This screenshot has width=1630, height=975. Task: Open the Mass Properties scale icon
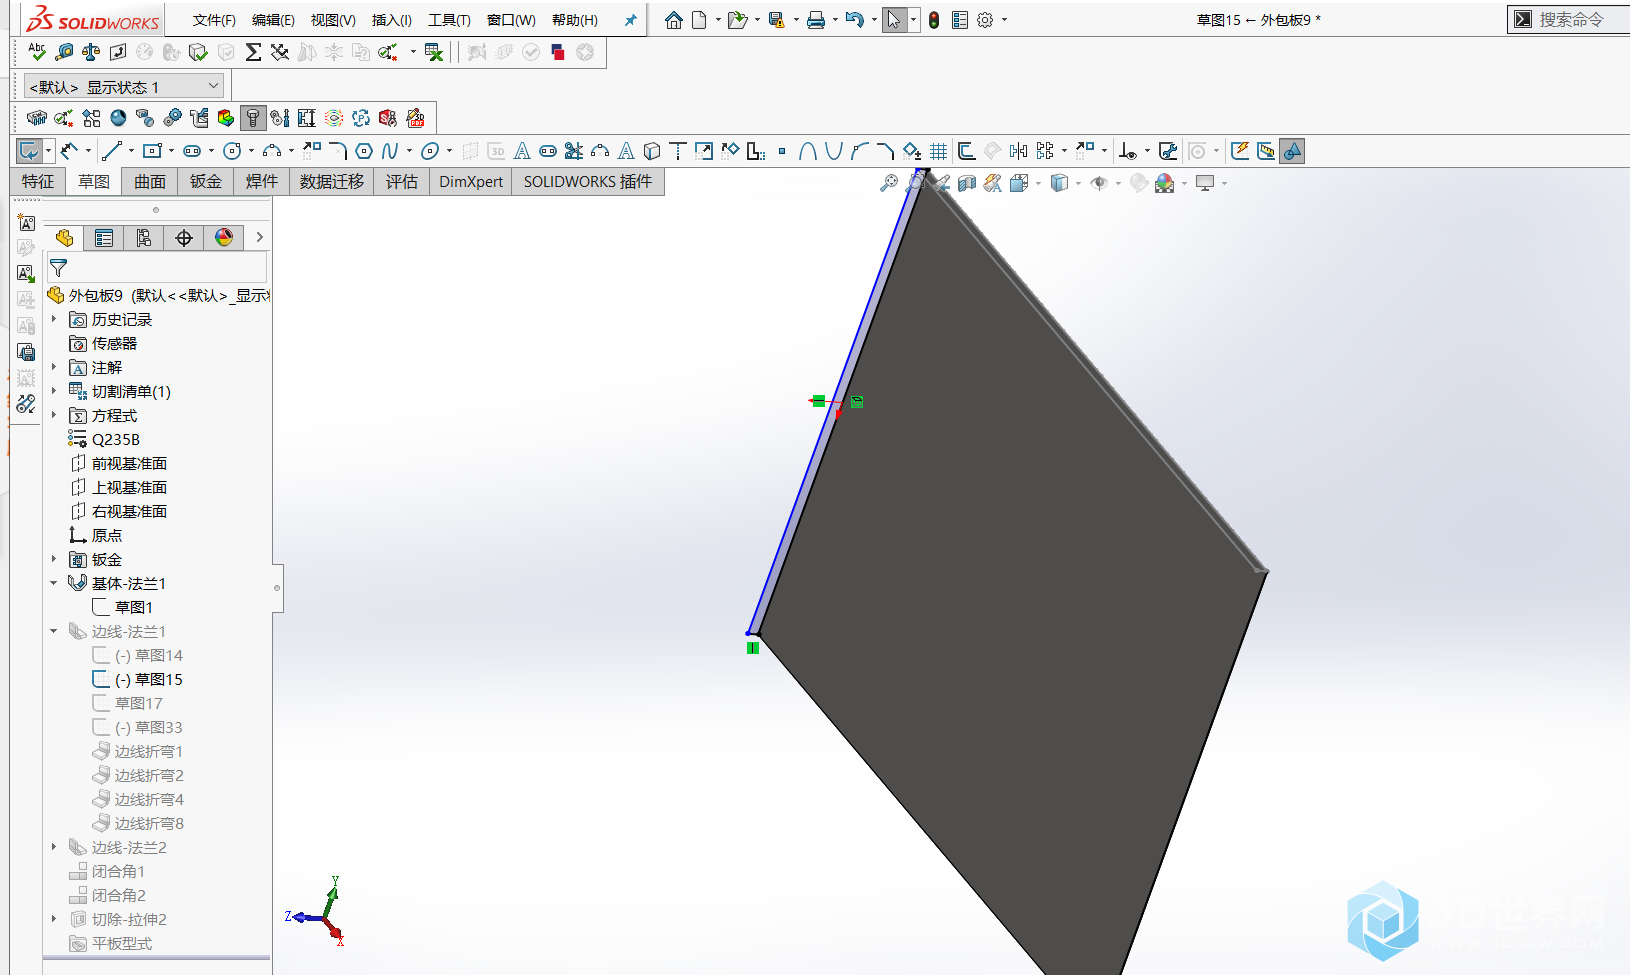tap(91, 52)
